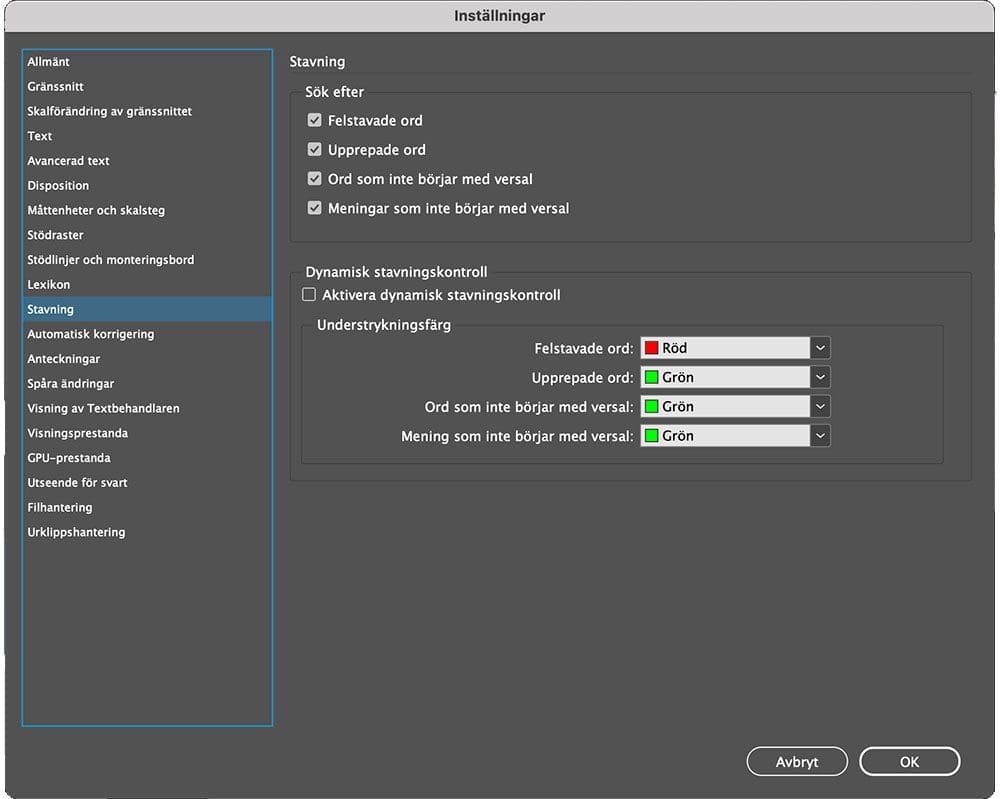Open Måttenheter och skalsteg

(x=147, y=210)
